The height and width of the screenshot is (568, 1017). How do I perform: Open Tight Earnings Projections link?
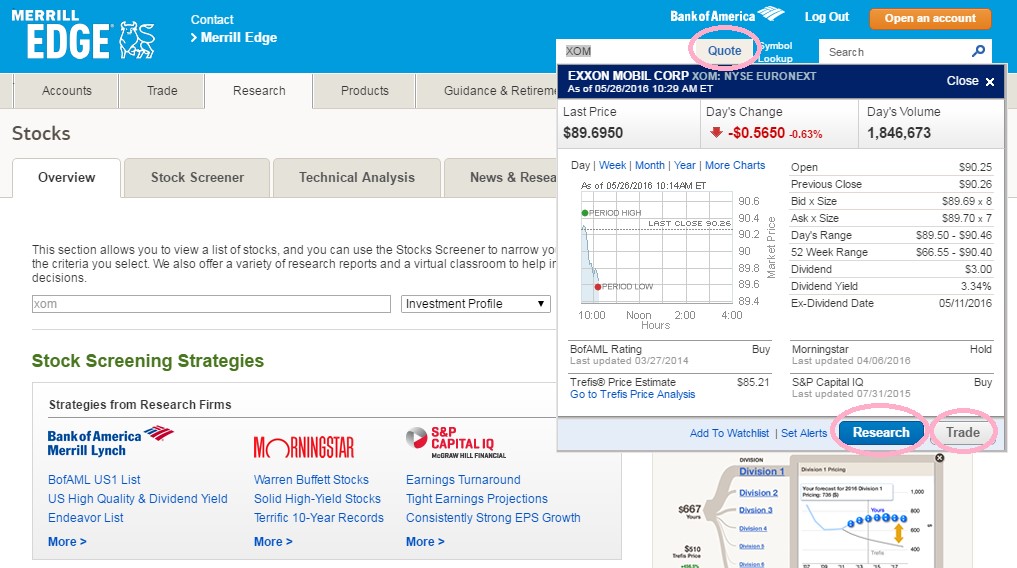477,499
